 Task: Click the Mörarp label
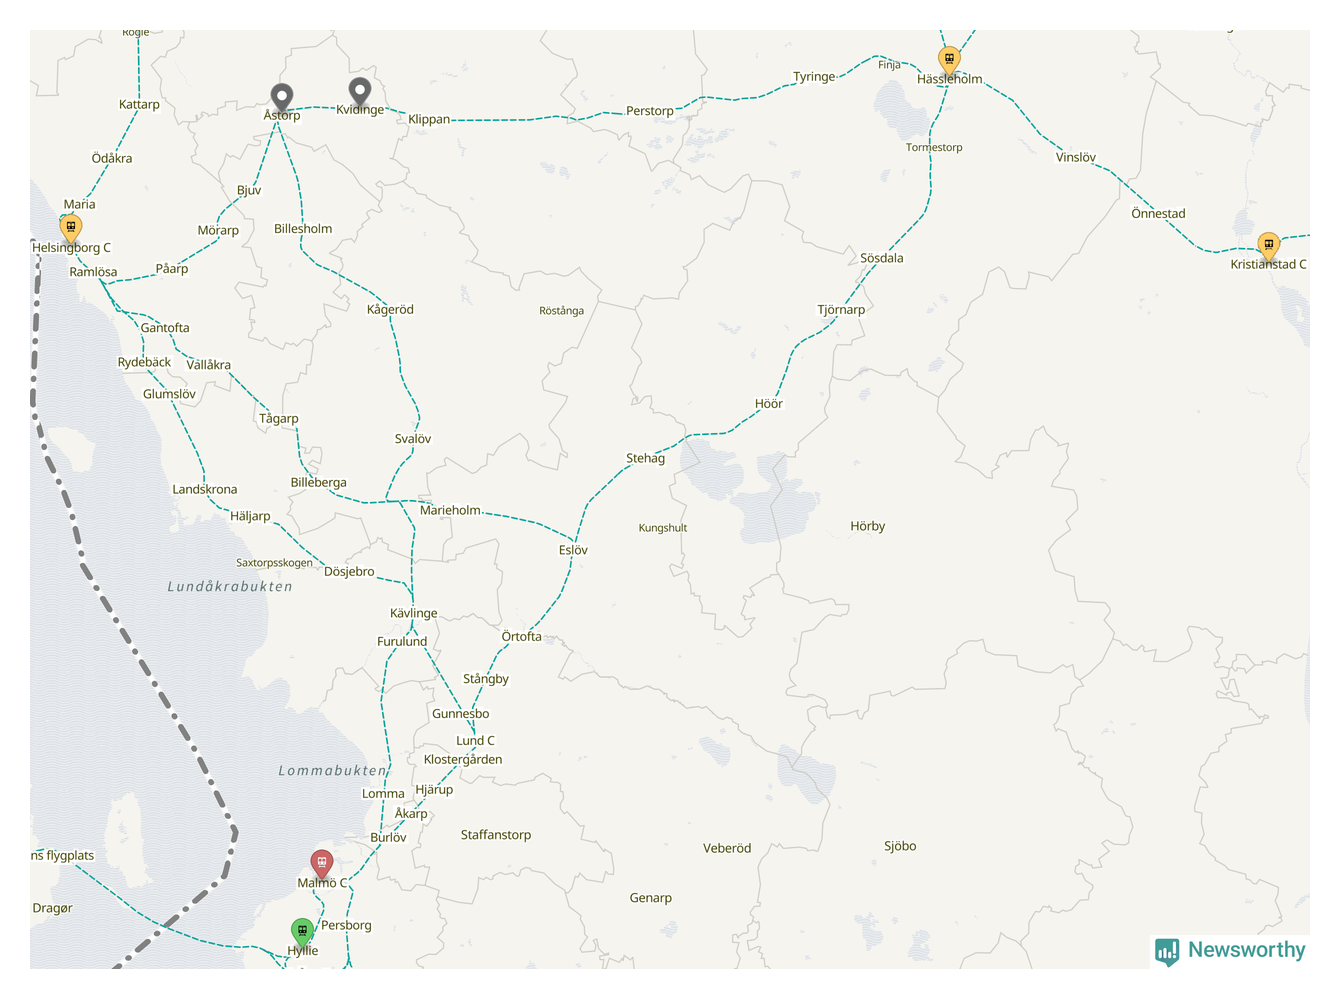point(218,231)
